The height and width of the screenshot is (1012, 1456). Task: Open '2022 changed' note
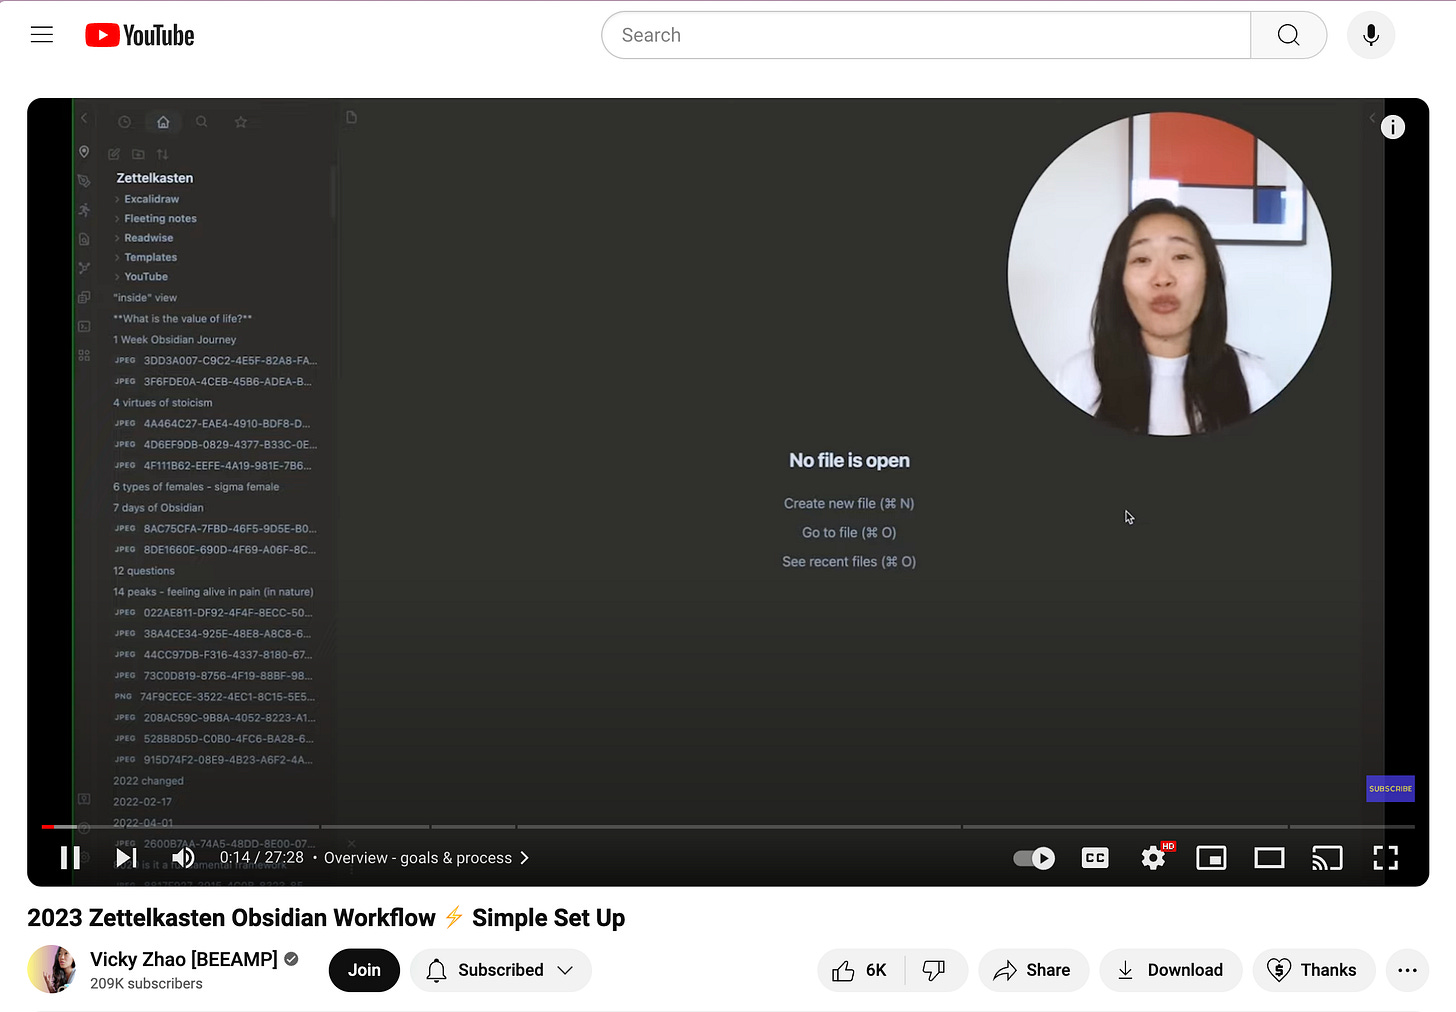click(148, 781)
